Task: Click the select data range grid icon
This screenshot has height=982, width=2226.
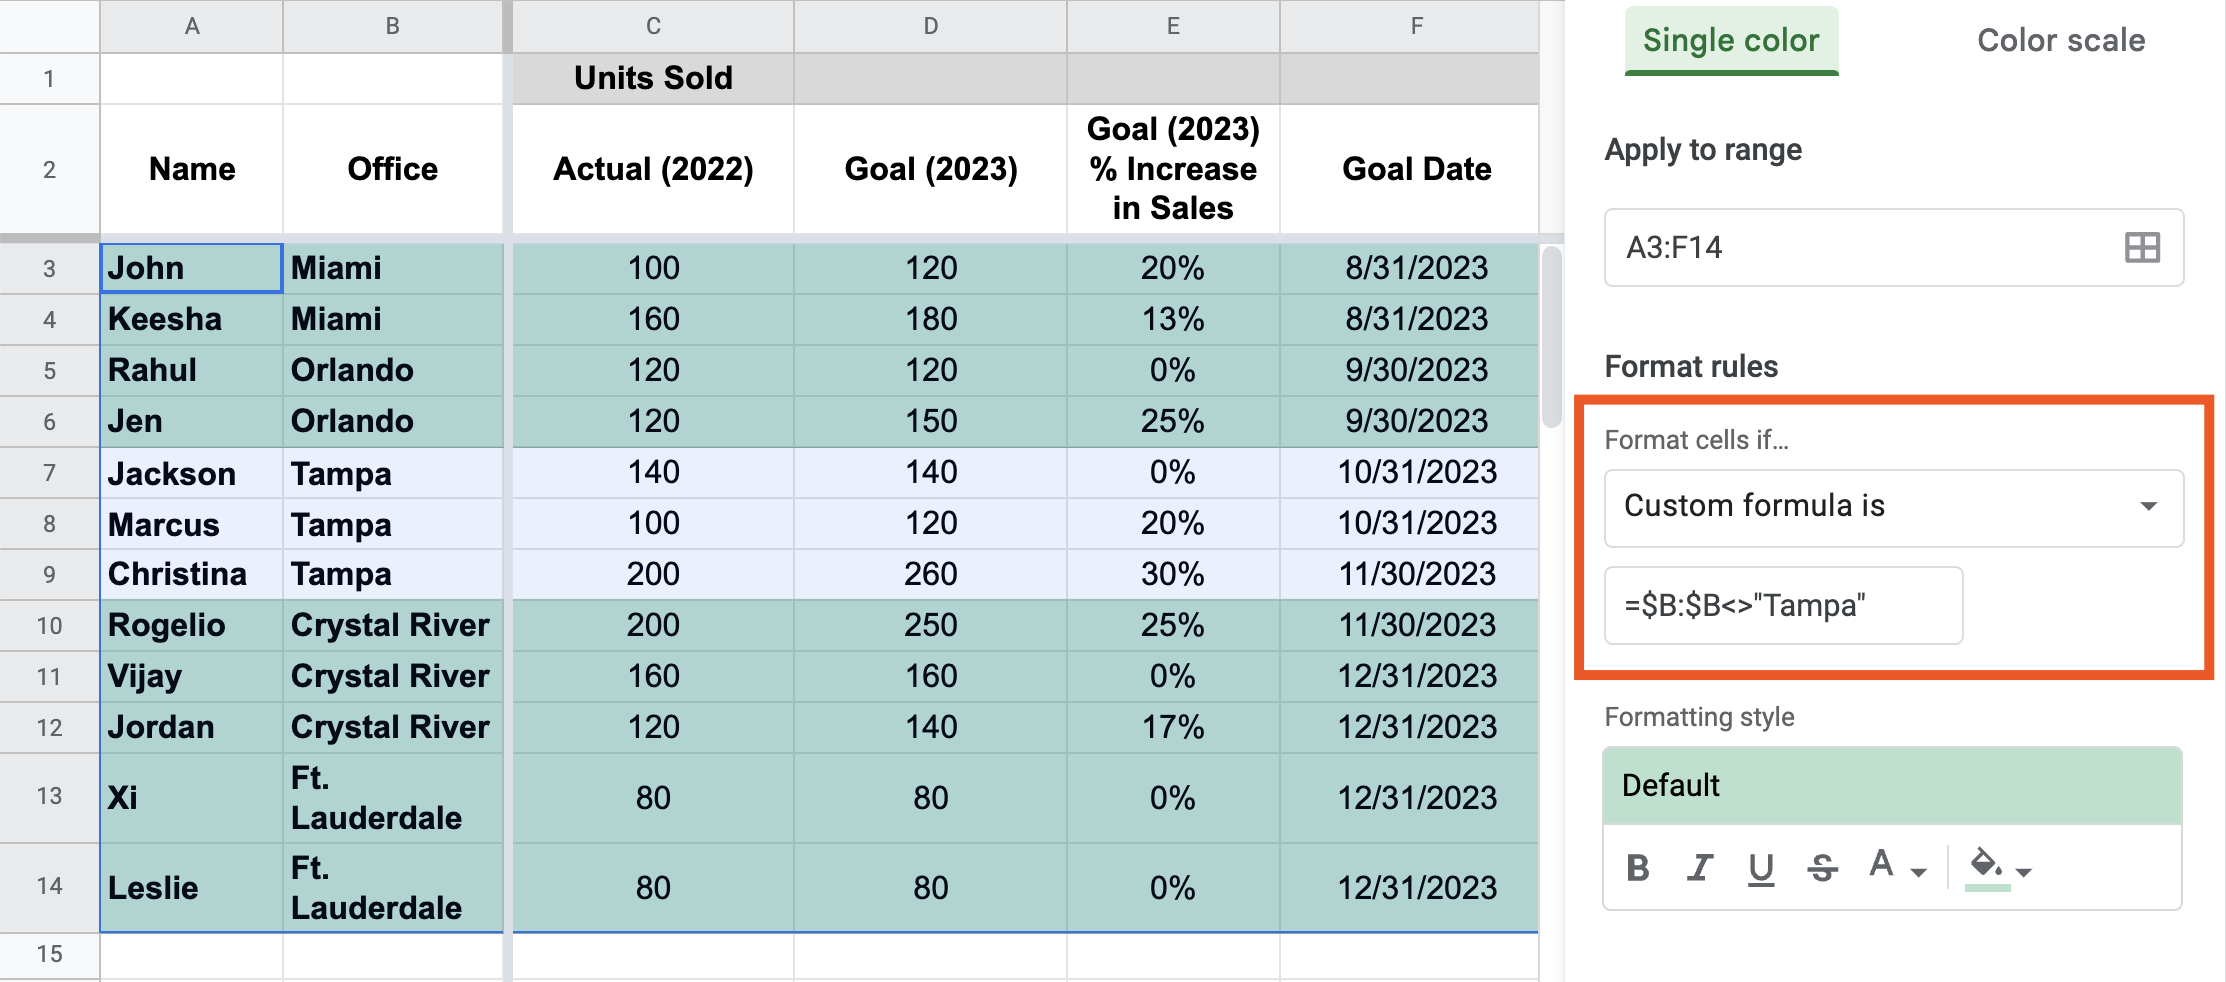Action: [x=2142, y=247]
